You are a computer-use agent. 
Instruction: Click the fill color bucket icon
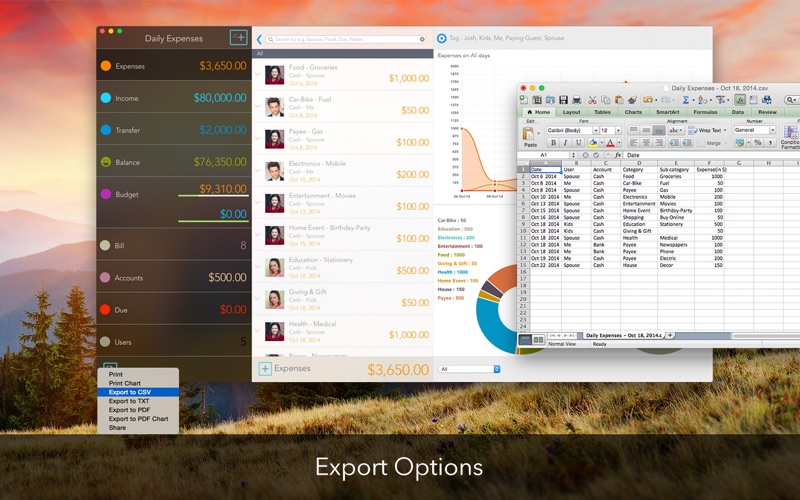click(x=593, y=143)
